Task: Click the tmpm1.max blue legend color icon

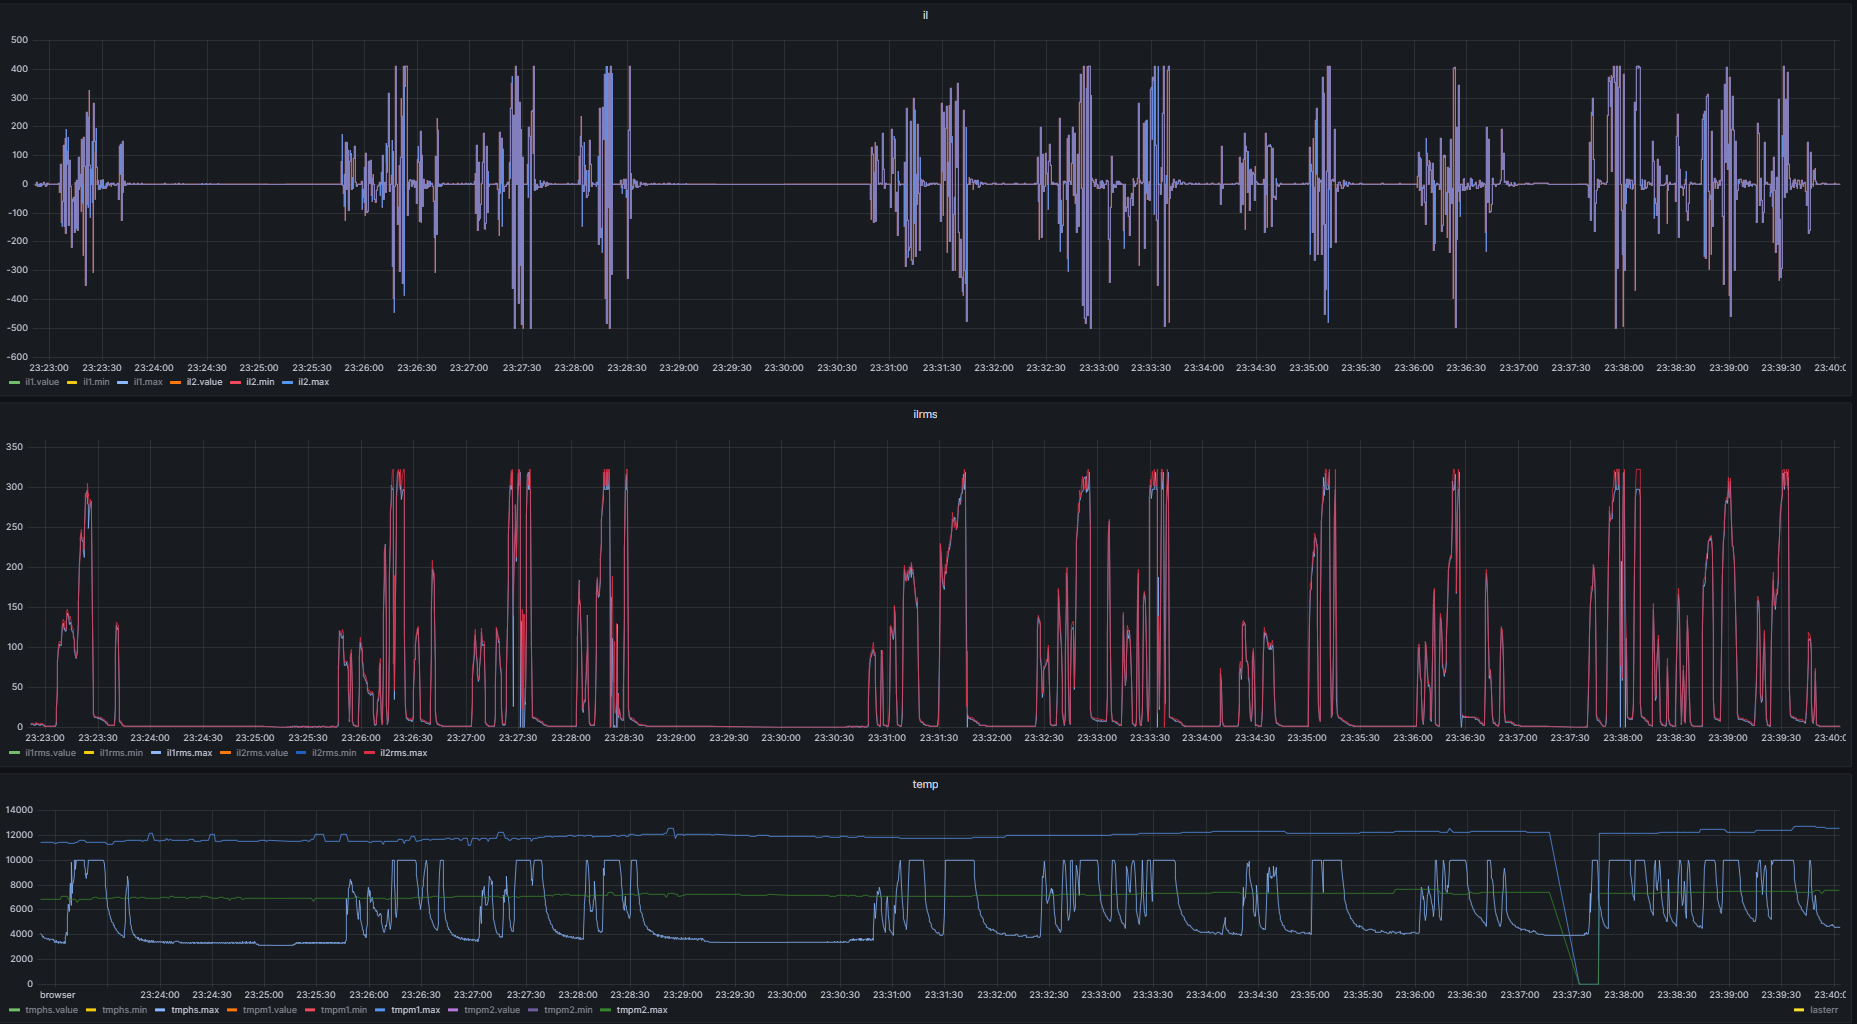Action: [x=380, y=1010]
